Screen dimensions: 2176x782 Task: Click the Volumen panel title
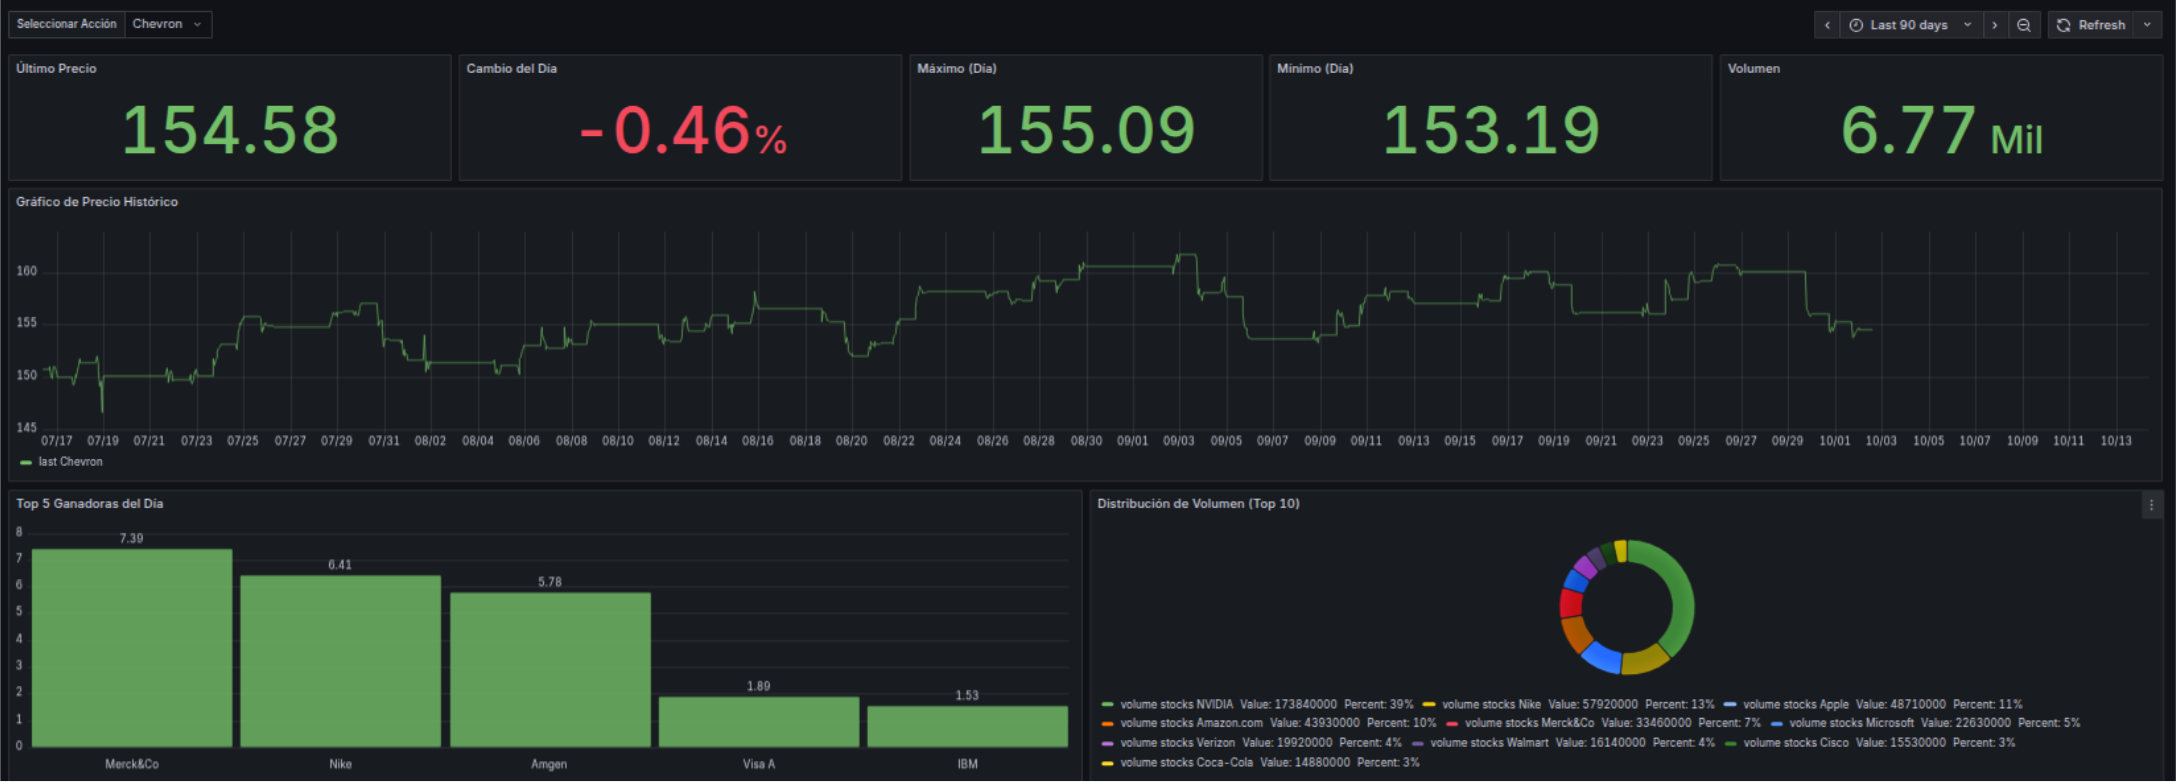(x=1753, y=69)
